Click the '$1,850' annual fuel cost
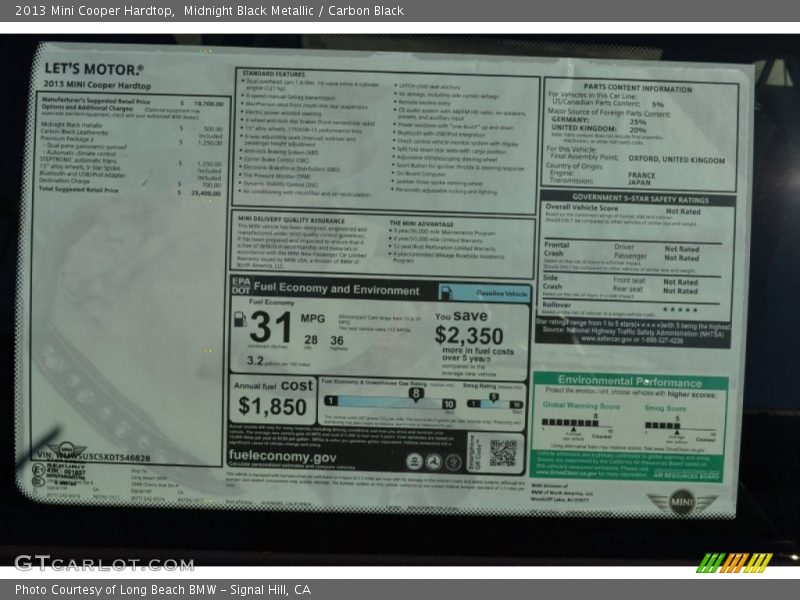This screenshot has height=600, width=800. (272, 407)
